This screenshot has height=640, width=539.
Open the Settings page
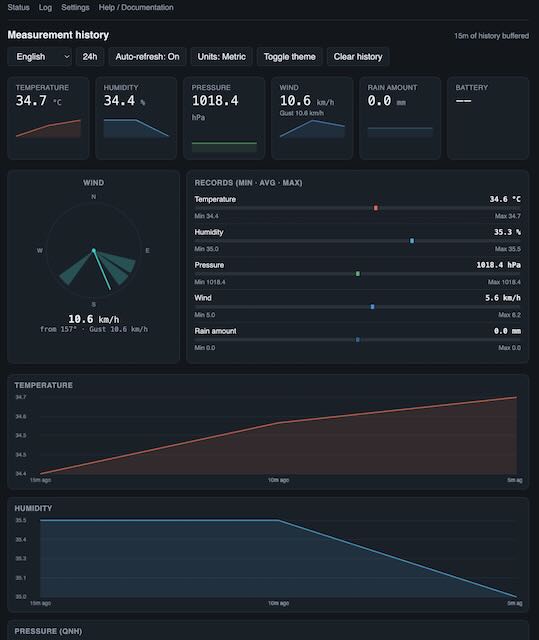click(x=75, y=7)
